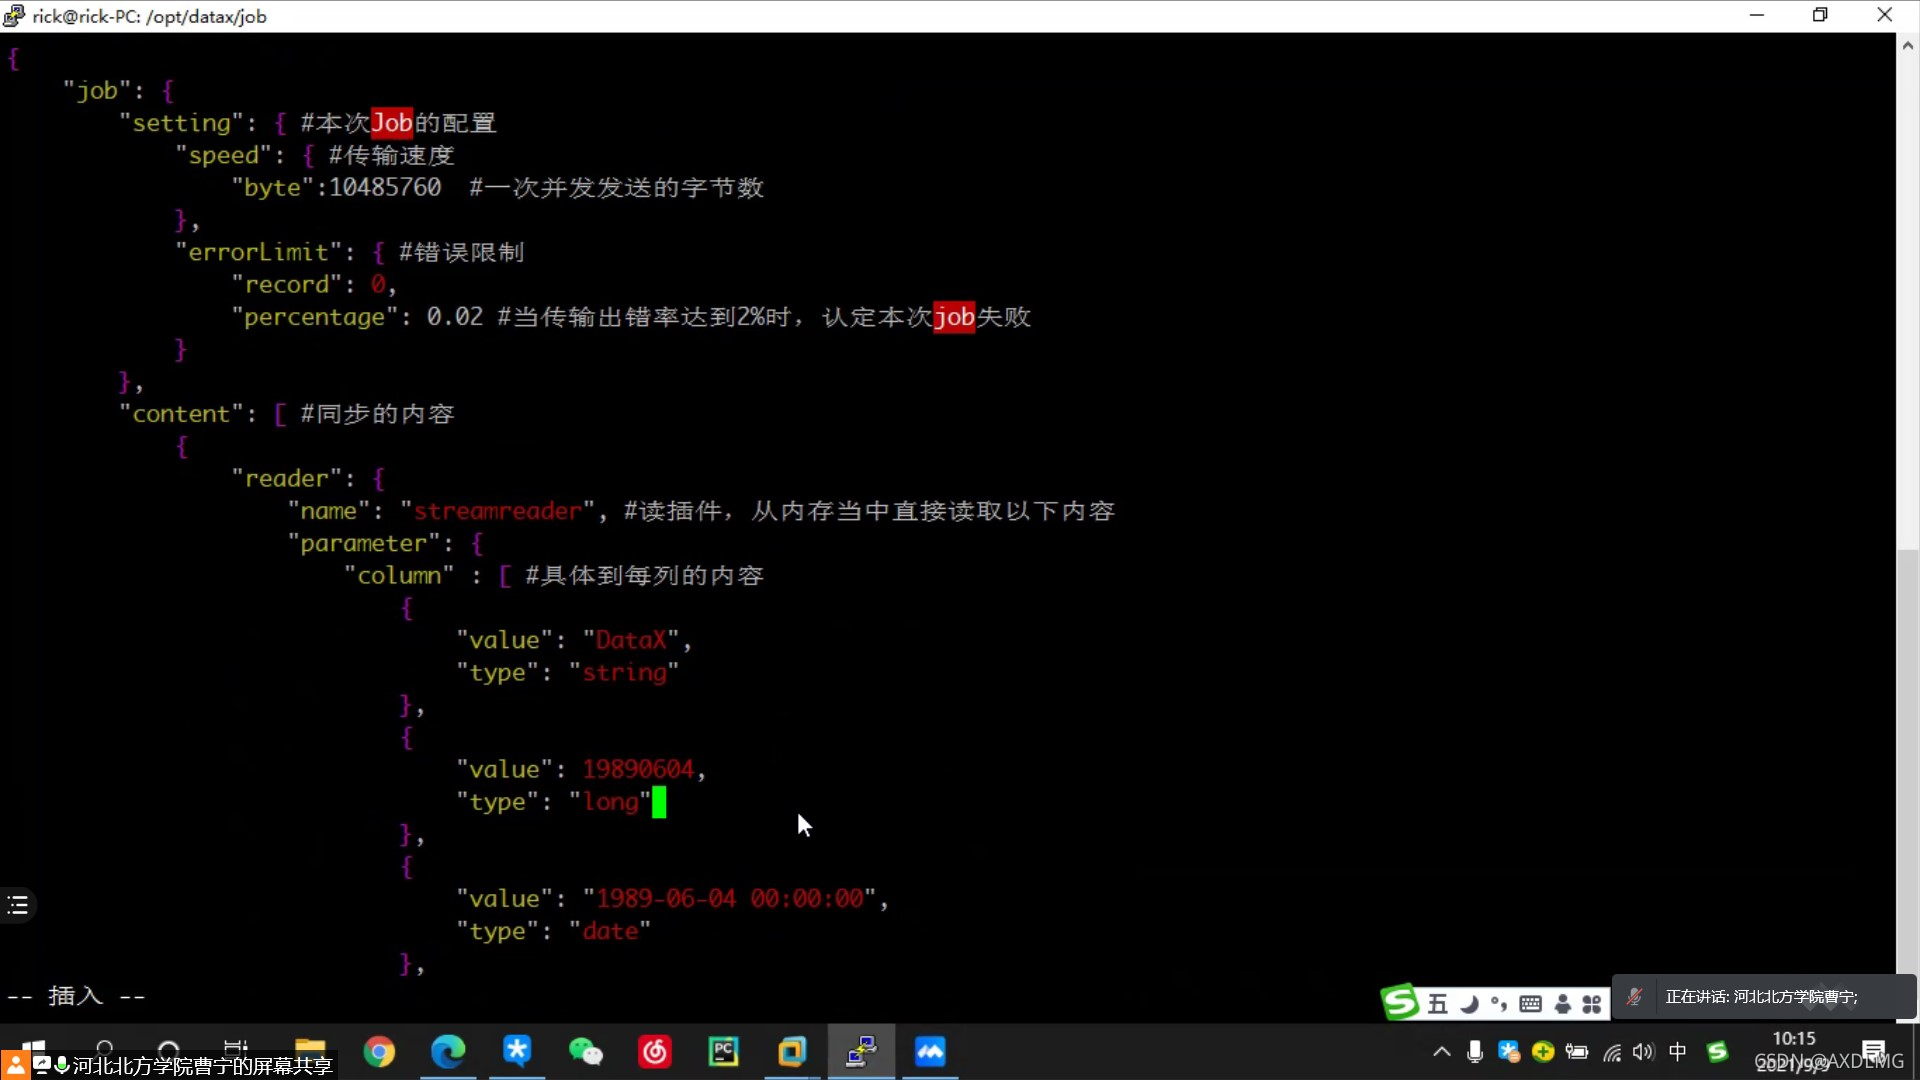Click the muted microphone icon in speaker popup
The height and width of the screenshot is (1080, 1920).
click(1635, 997)
